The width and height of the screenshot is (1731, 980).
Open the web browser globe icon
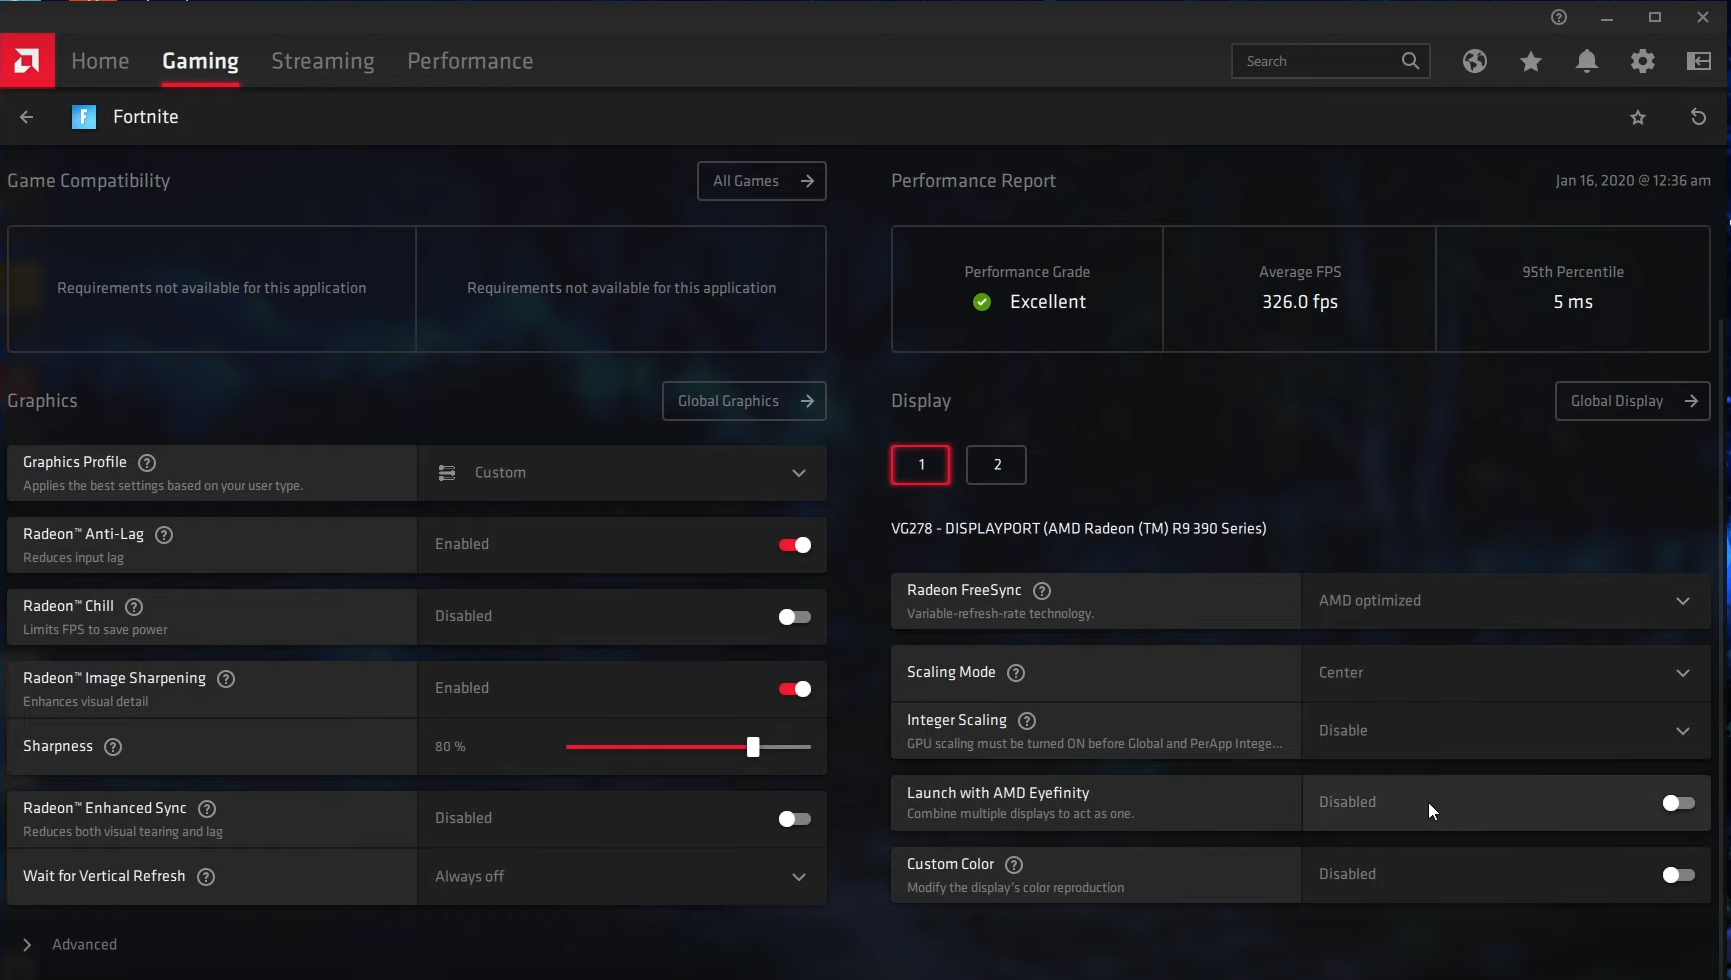pos(1474,61)
